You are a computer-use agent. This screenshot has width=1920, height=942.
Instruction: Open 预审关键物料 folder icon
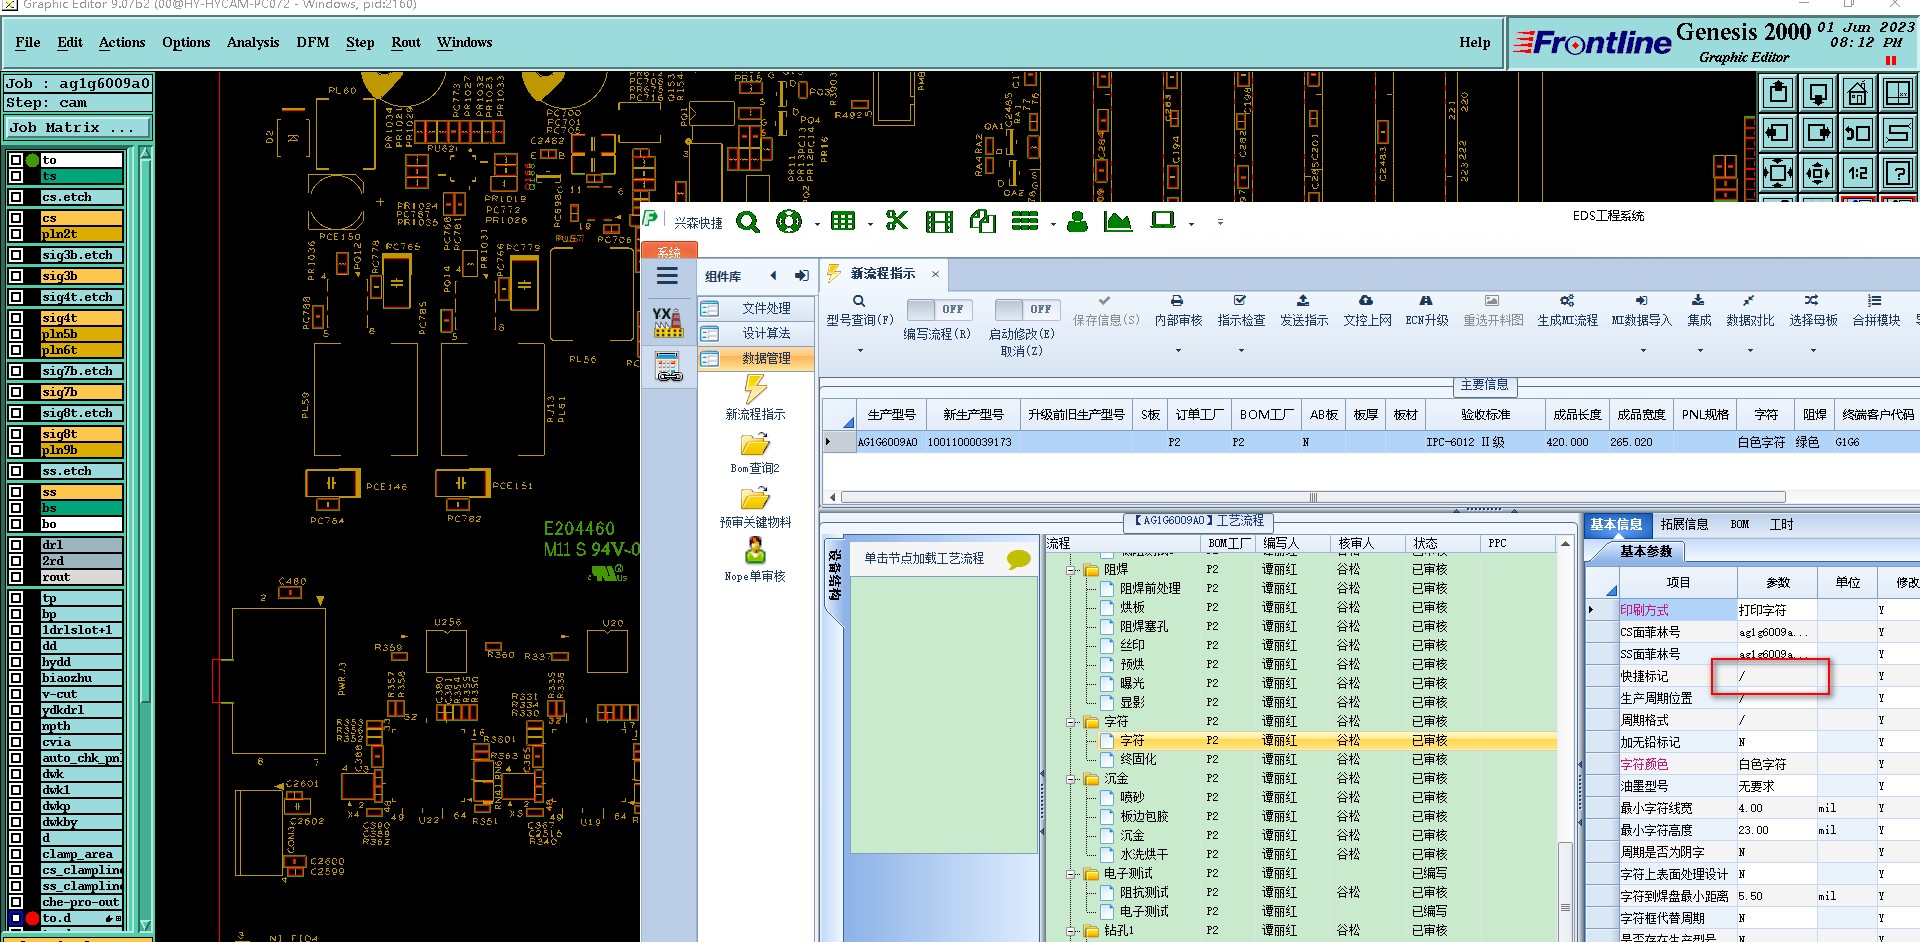click(755, 499)
